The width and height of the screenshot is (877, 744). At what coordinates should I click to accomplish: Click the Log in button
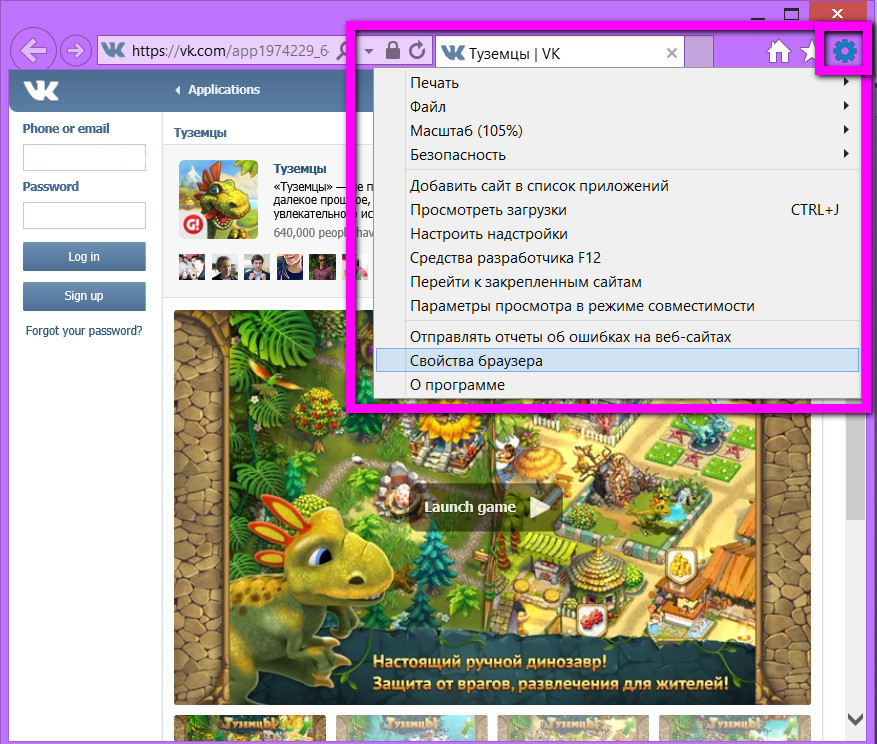point(84,257)
